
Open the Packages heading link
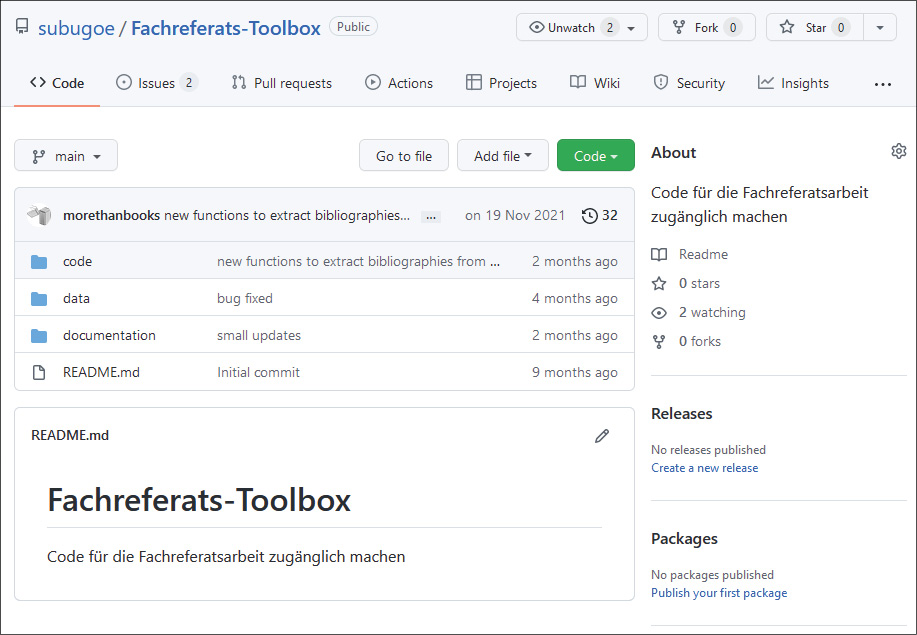click(684, 539)
